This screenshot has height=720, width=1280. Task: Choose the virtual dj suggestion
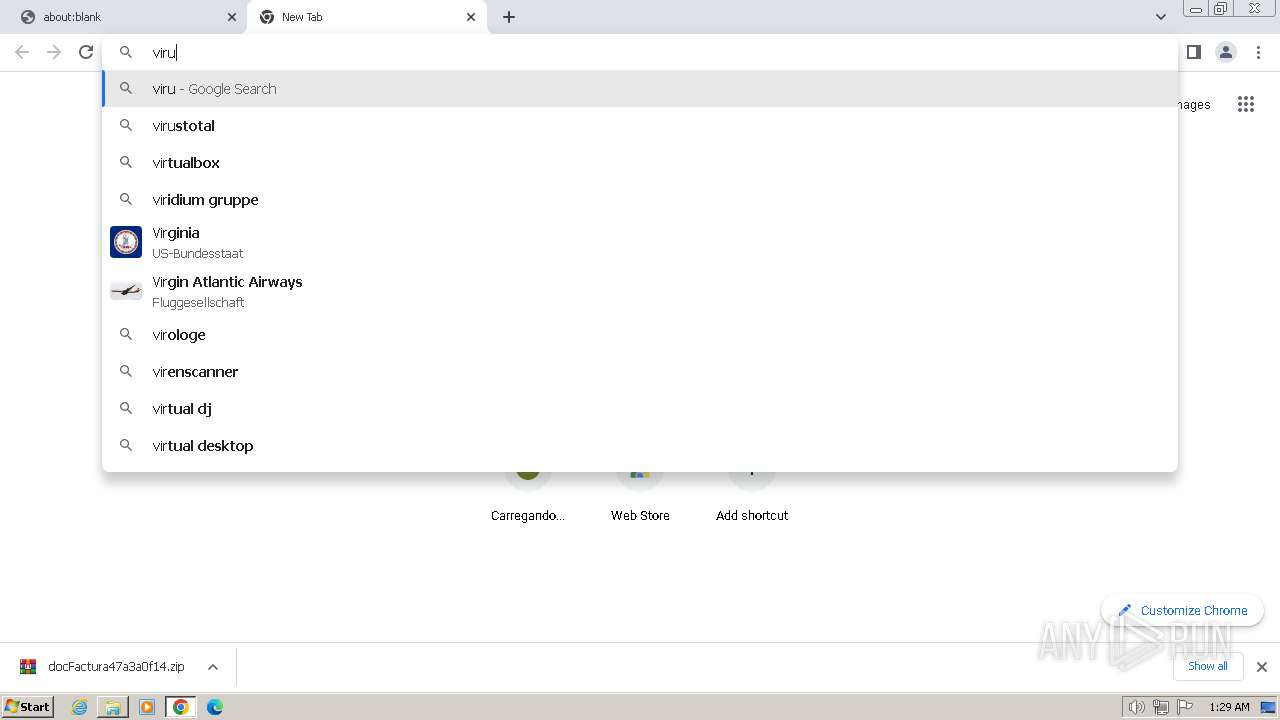click(640, 409)
